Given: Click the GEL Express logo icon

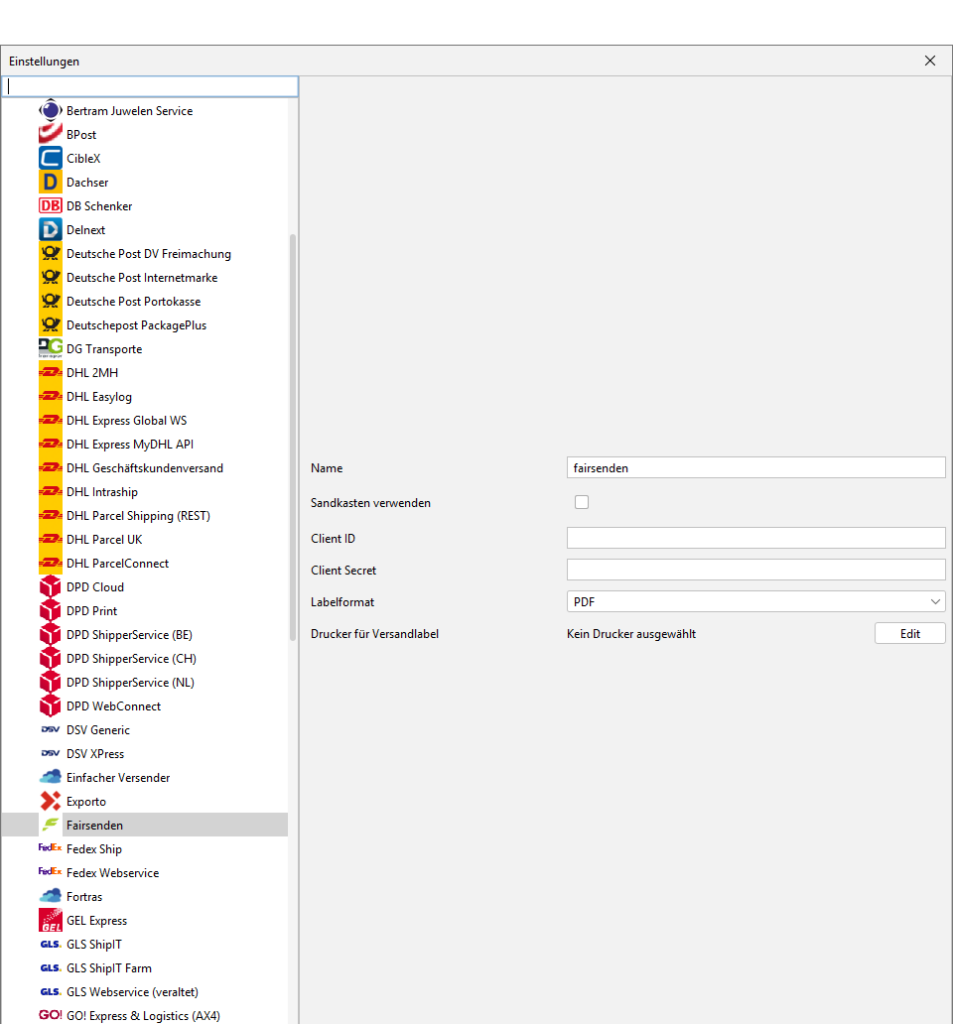Looking at the screenshot, I should tap(50, 921).
